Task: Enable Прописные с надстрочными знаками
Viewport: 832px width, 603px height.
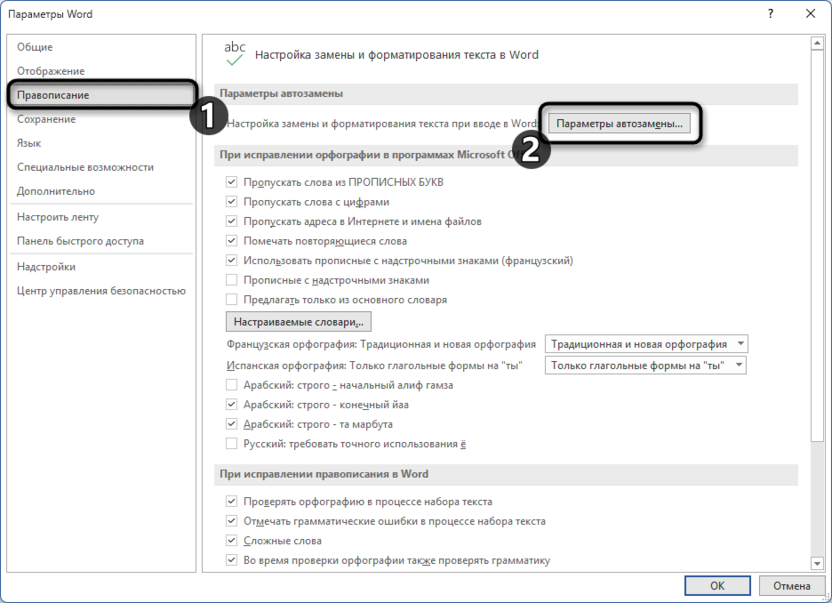Action: 229,281
